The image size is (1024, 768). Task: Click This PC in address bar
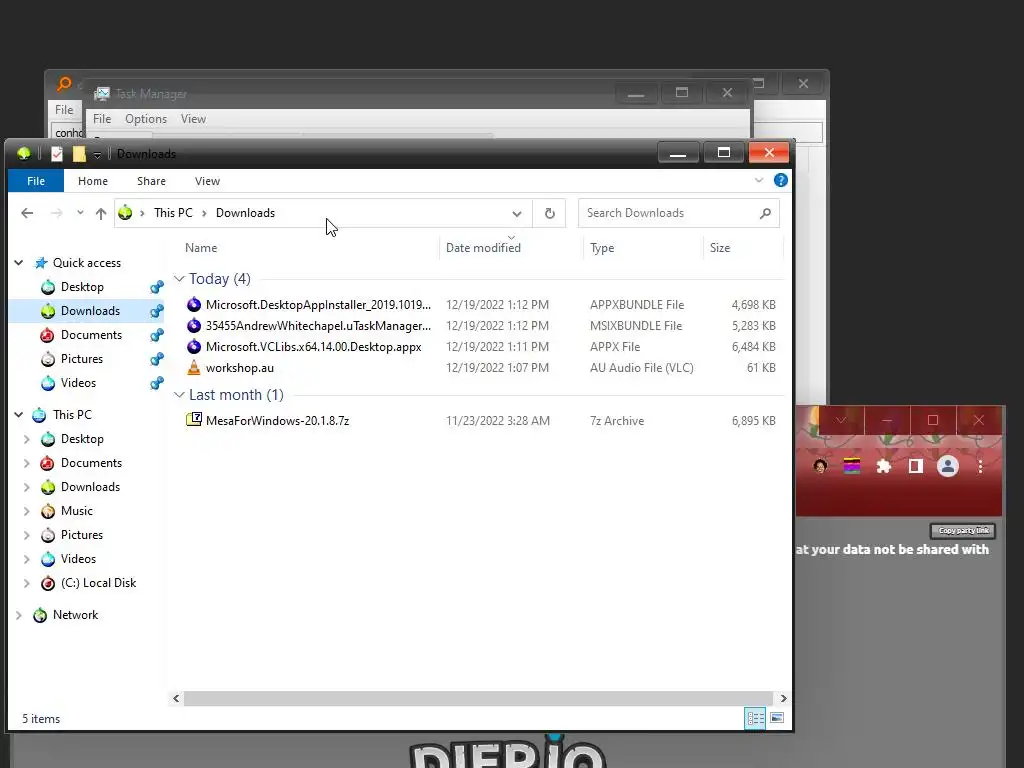(x=173, y=213)
